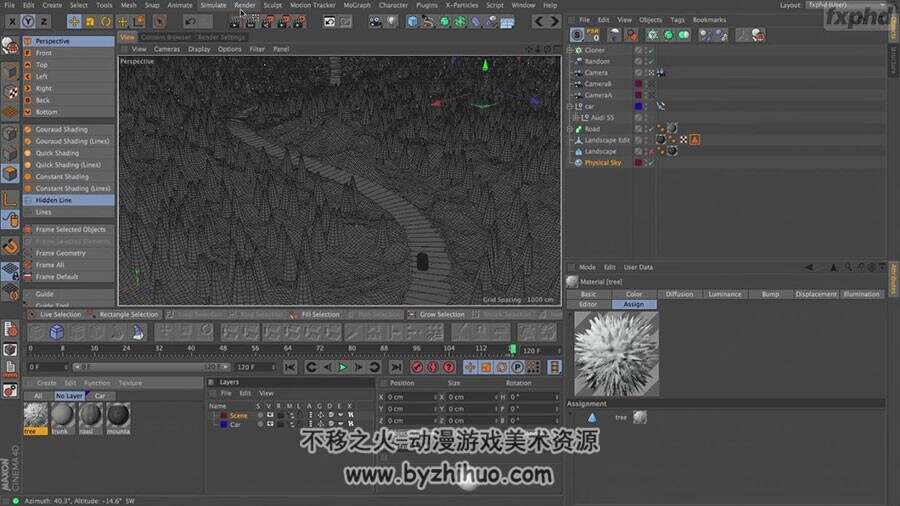Select Hidden Line display mode

(69, 200)
